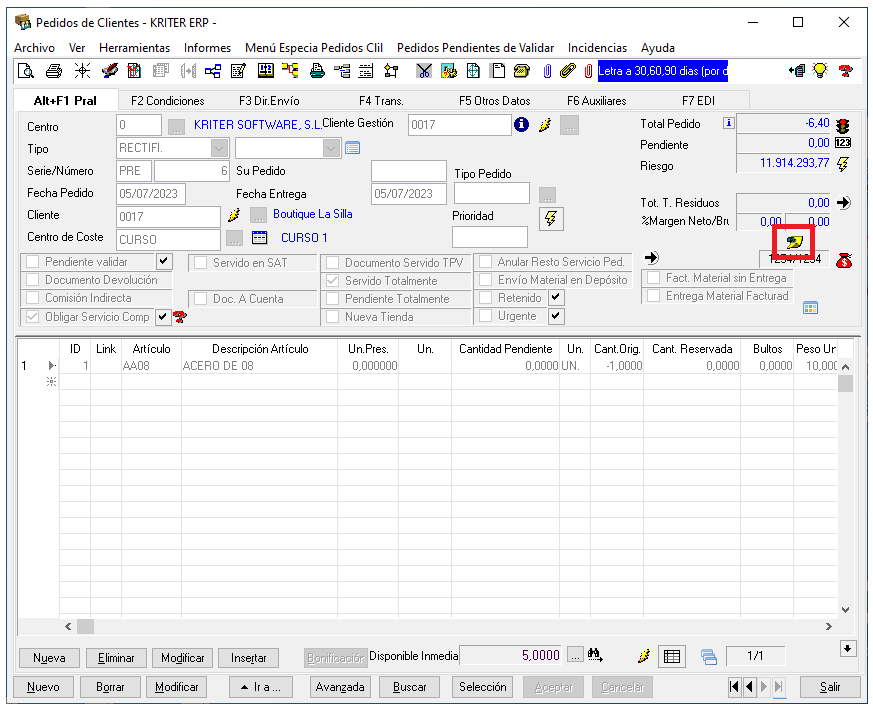Screen dimensions: 873x708
Task: Expand the Tipo dropdown showing RECTIFI.
Action: tap(219, 148)
